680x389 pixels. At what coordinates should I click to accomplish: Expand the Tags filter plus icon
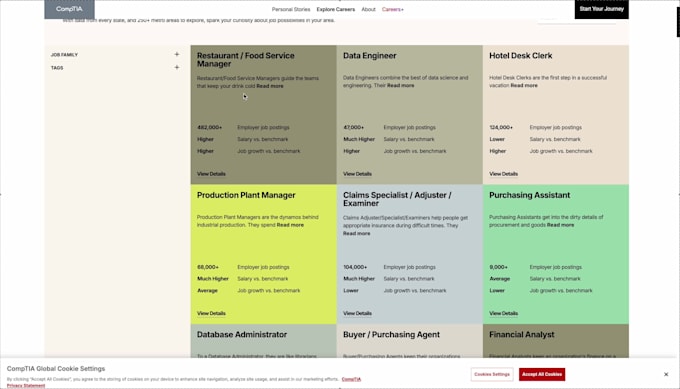(x=177, y=67)
